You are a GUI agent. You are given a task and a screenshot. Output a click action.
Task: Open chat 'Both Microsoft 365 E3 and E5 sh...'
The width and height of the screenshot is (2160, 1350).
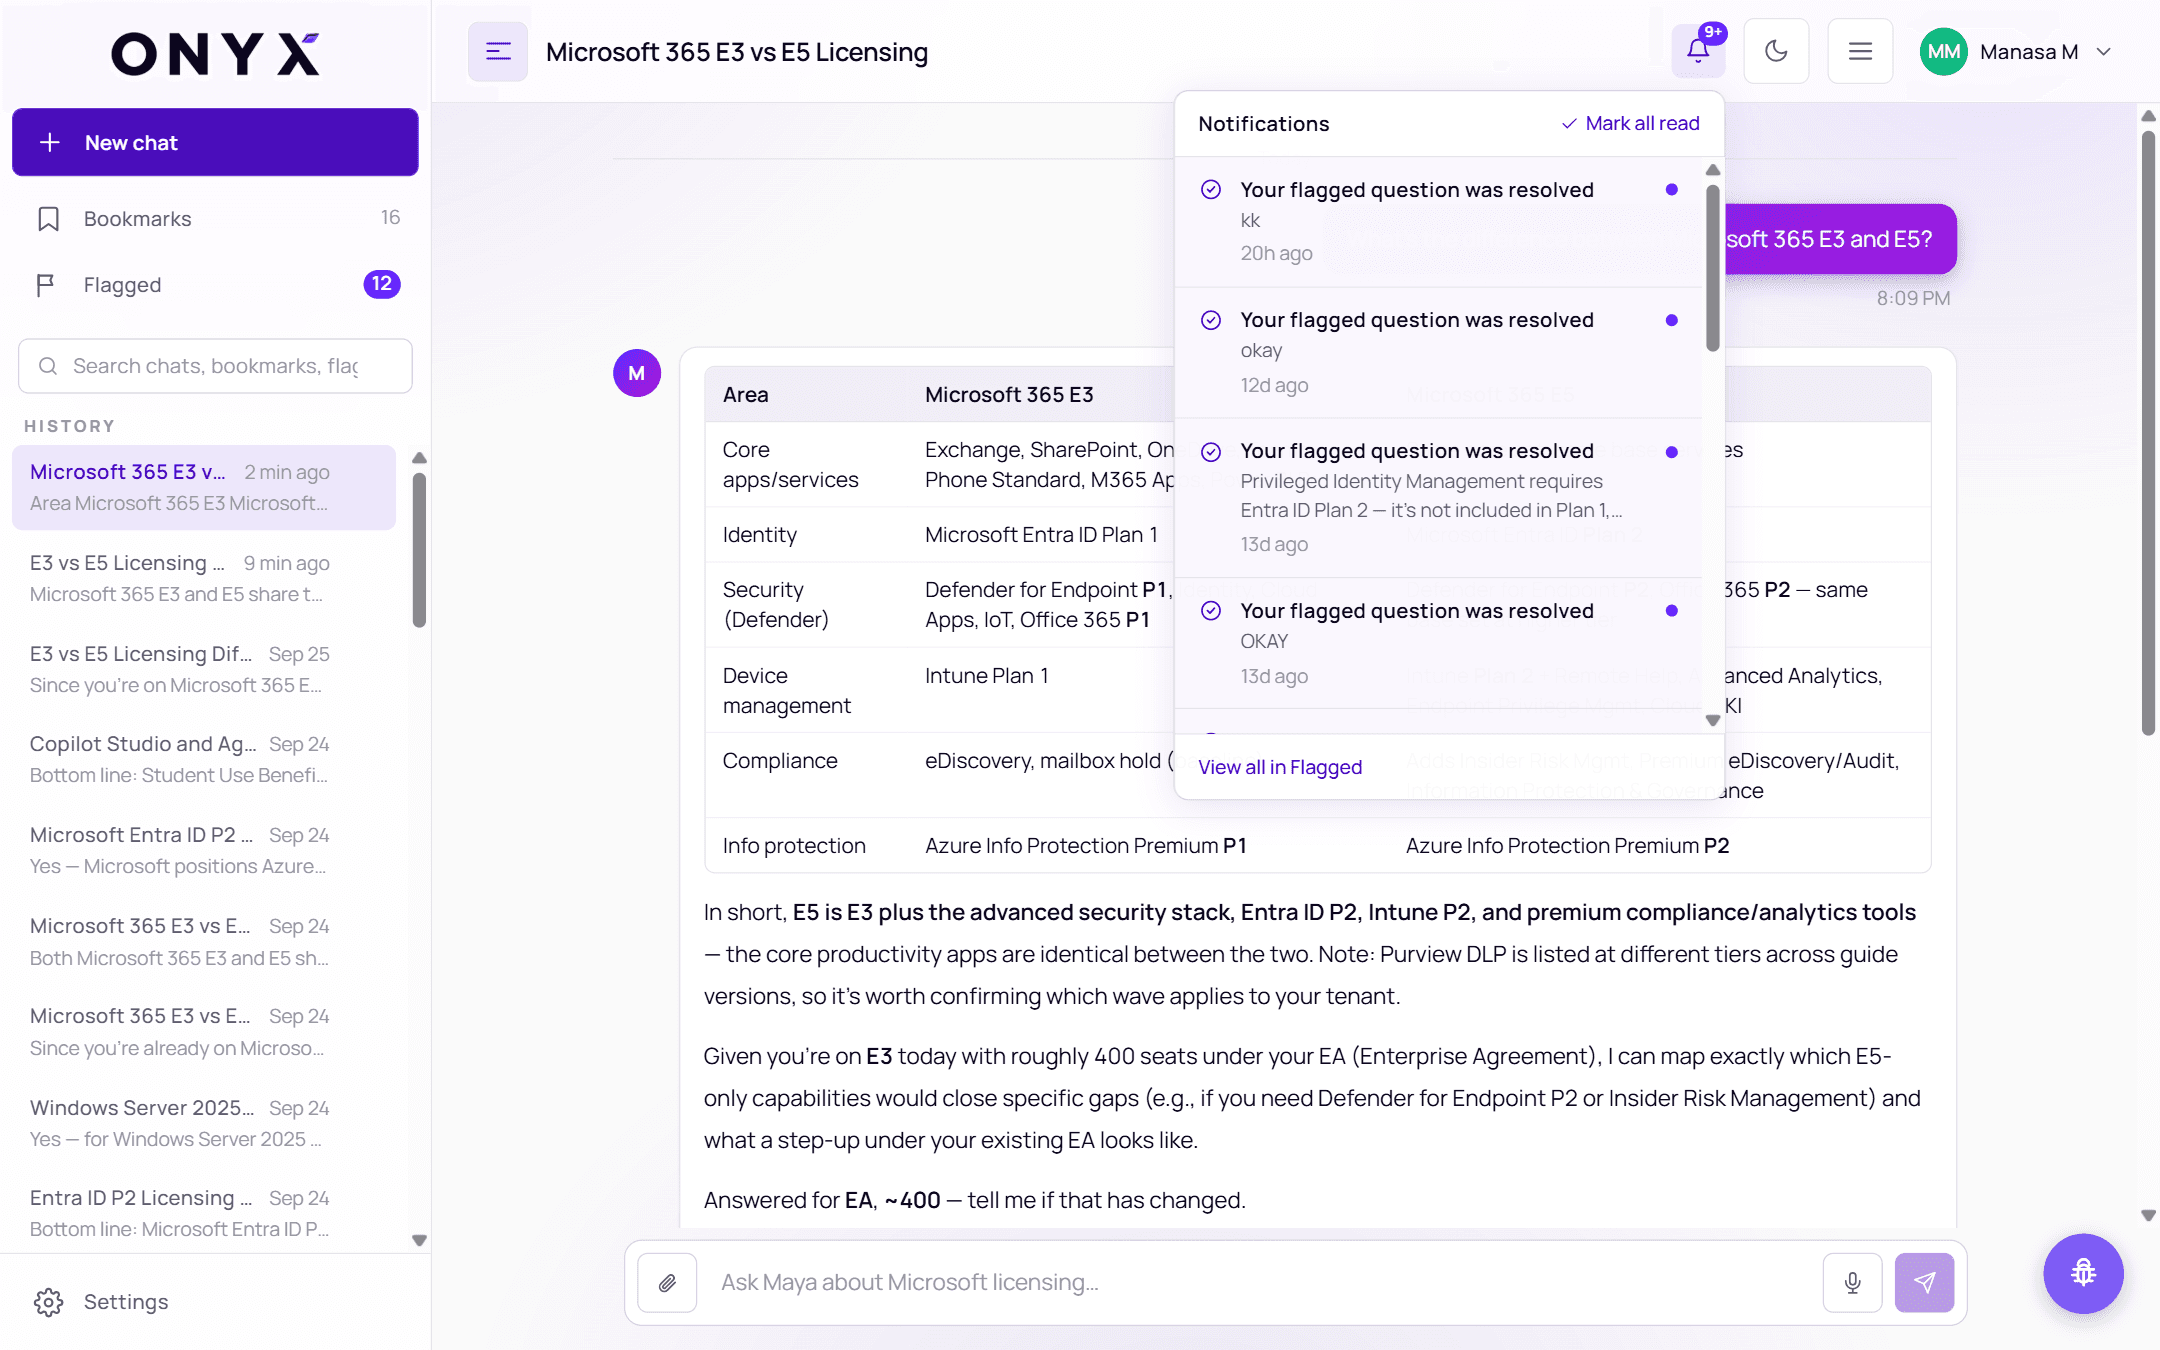[204, 941]
